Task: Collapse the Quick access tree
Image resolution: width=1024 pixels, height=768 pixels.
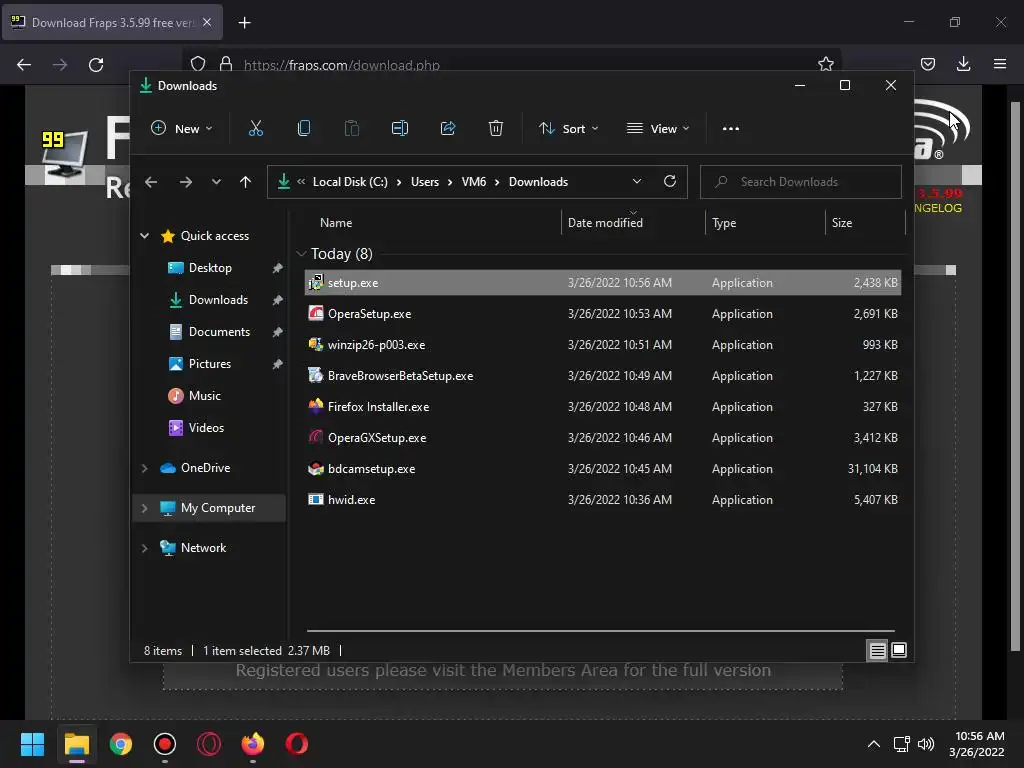Action: click(x=144, y=236)
